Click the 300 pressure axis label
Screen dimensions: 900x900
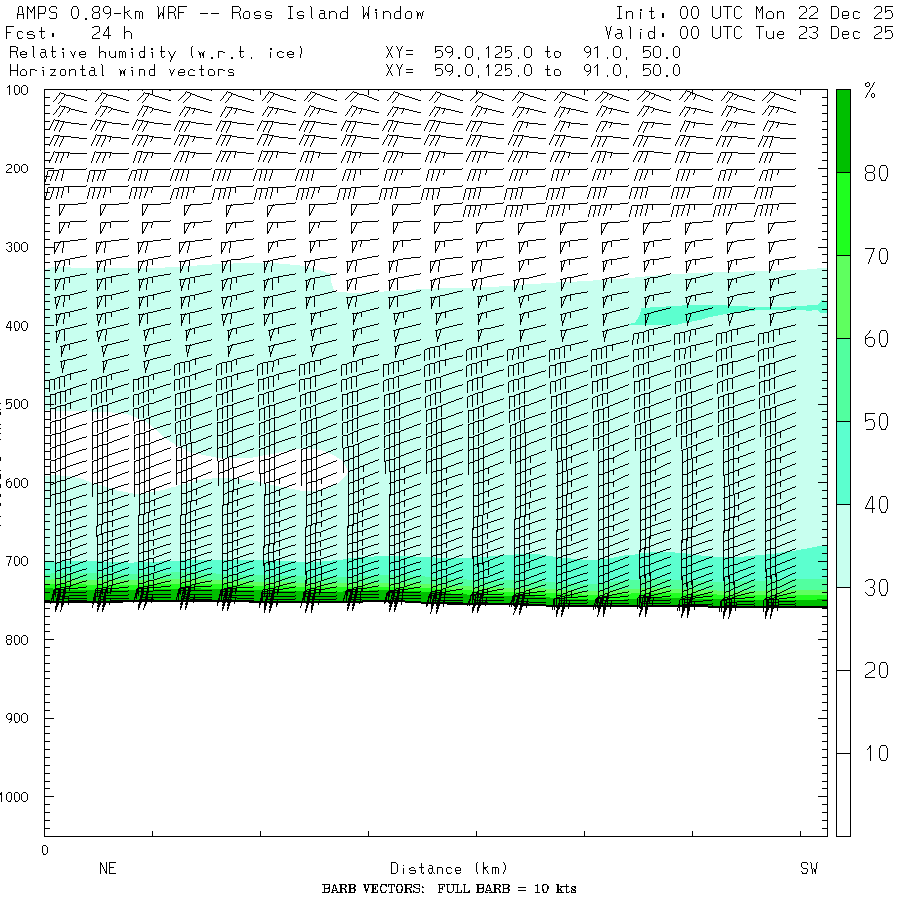click(x=17, y=247)
